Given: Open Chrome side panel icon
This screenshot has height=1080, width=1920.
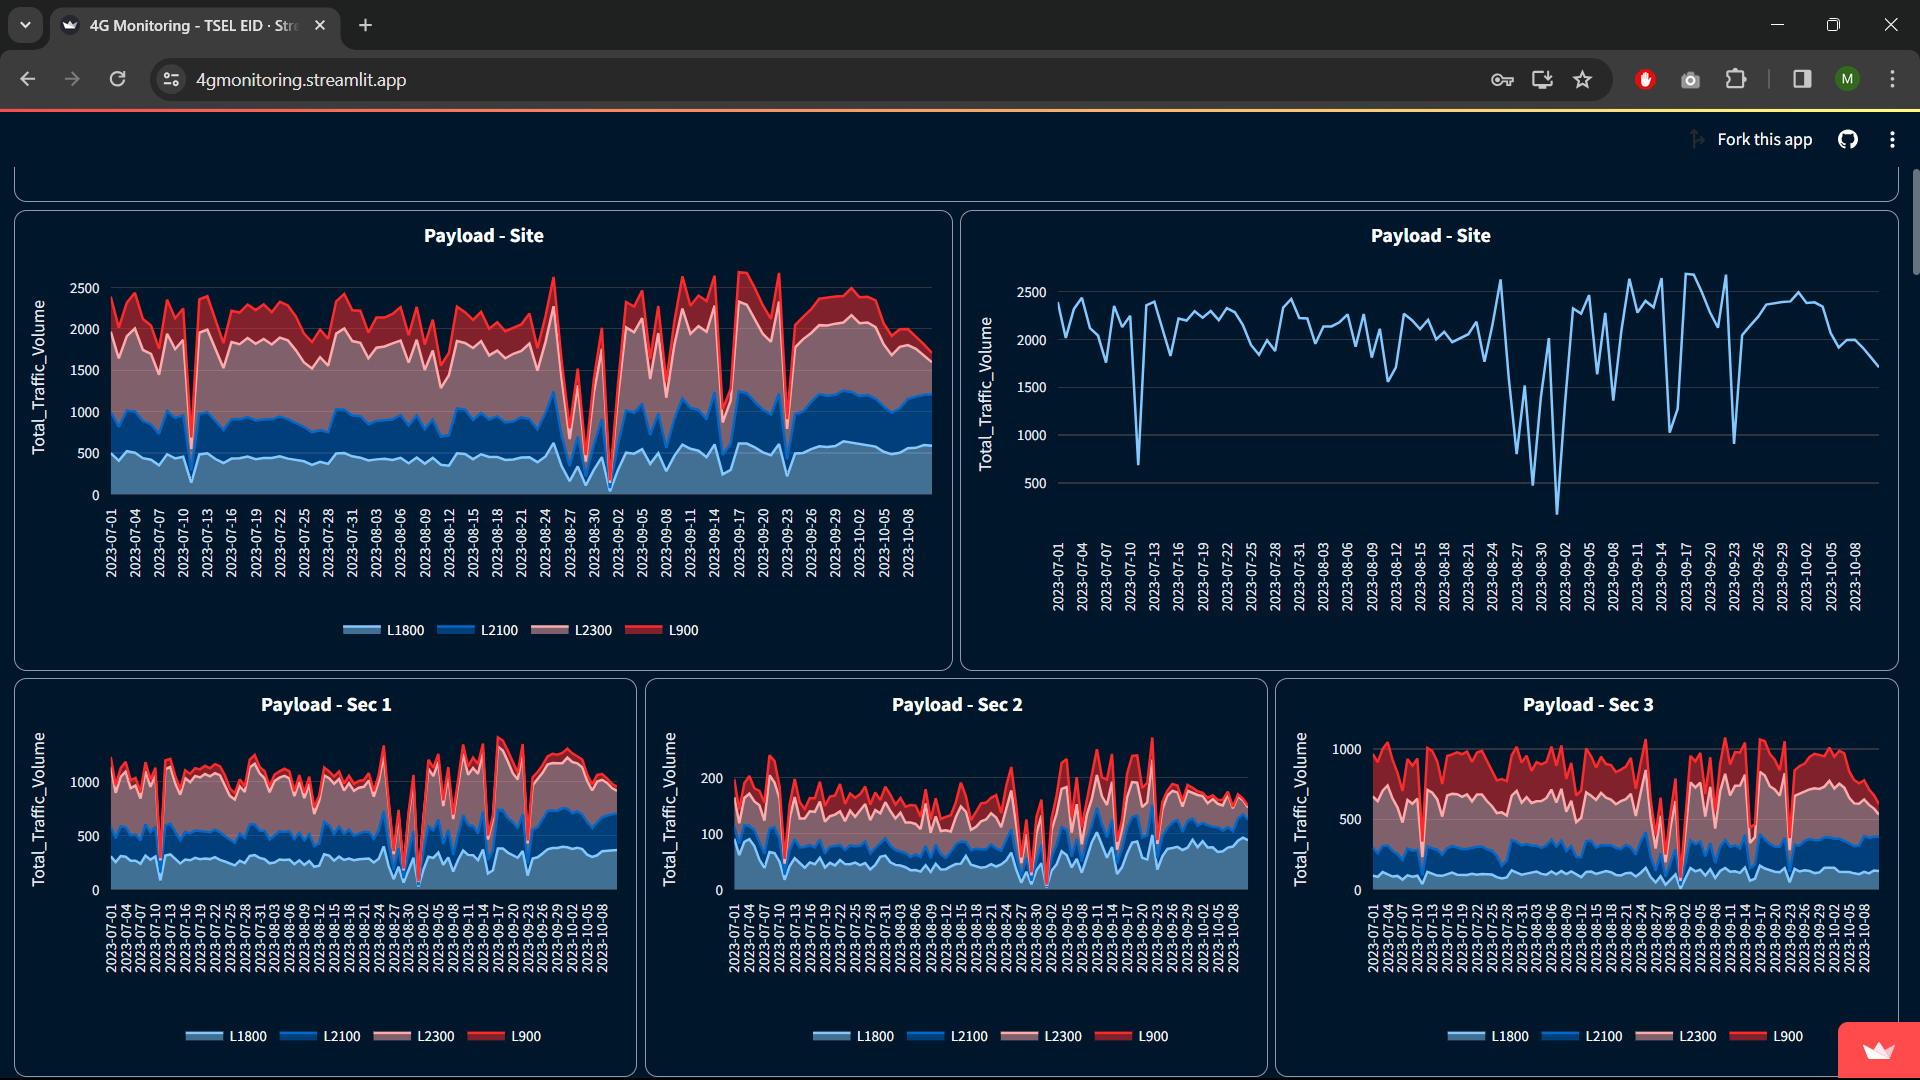Looking at the screenshot, I should (x=1802, y=80).
